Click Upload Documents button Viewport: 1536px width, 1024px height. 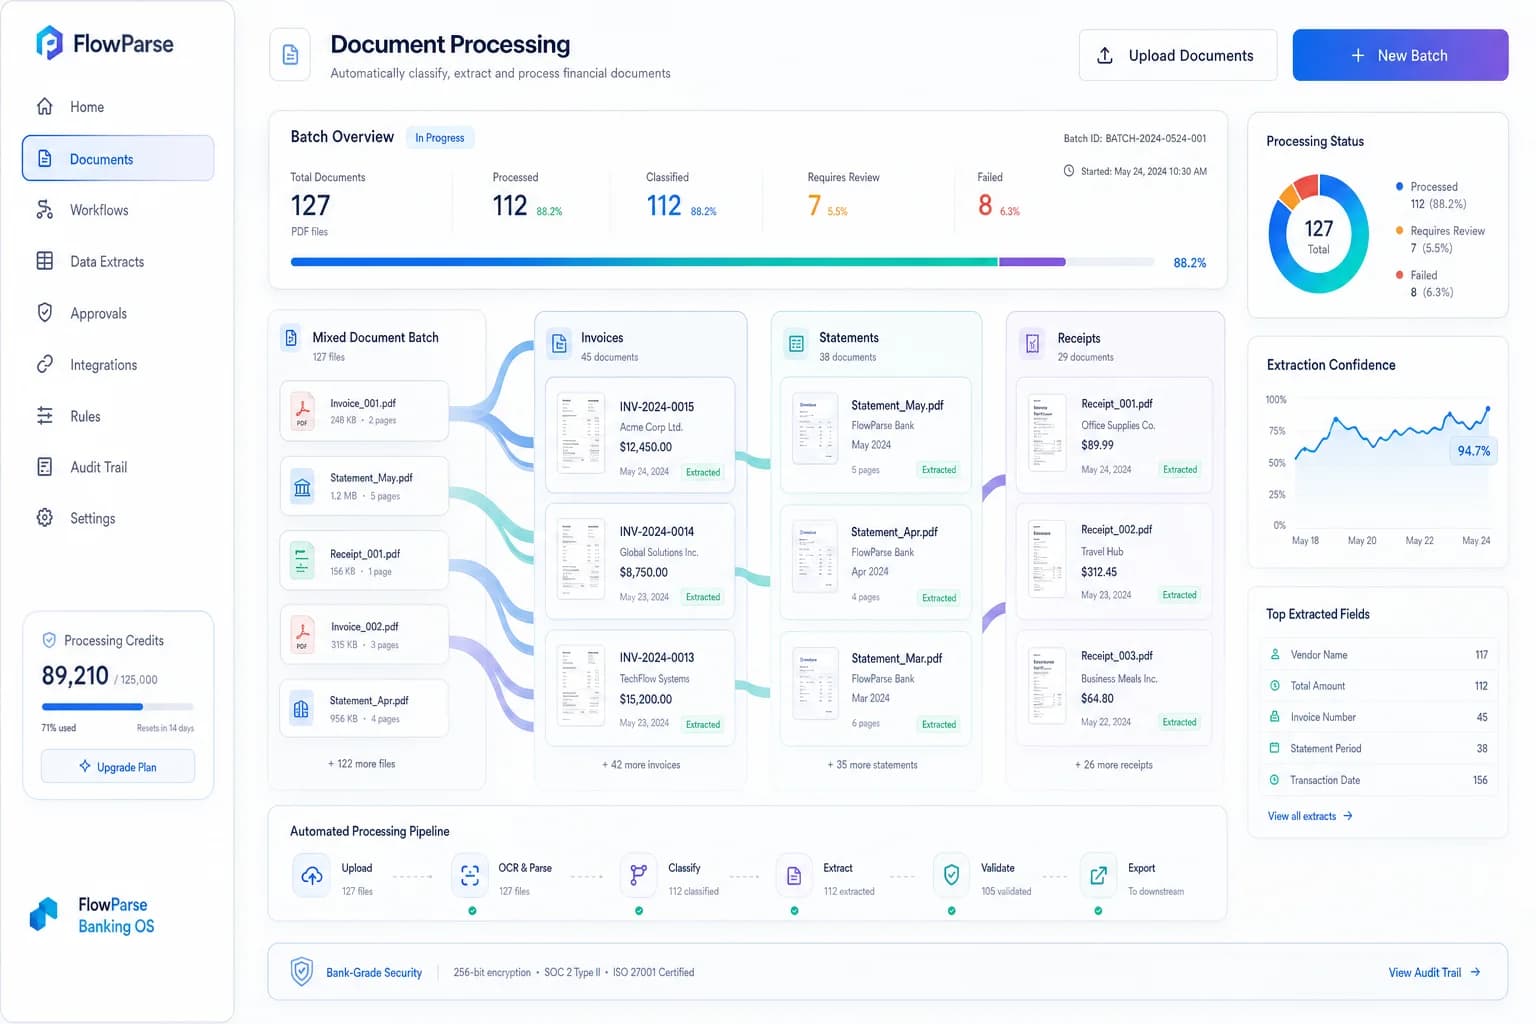coord(1177,55)
